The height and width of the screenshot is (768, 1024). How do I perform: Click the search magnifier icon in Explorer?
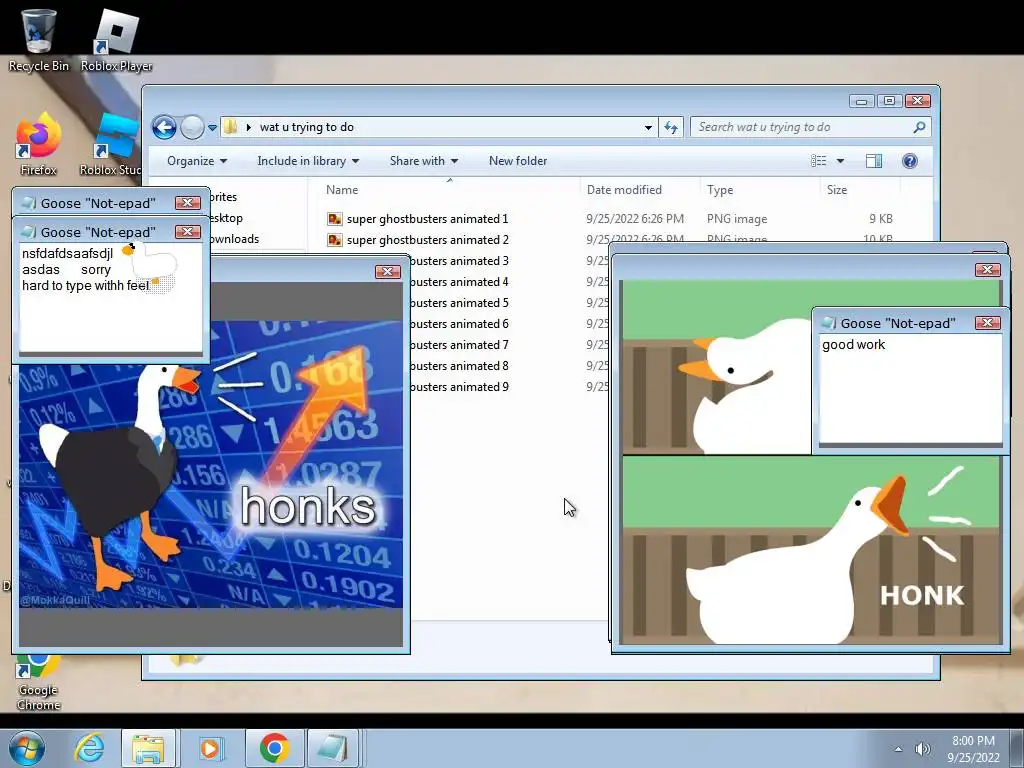click(x=919, y=127)
